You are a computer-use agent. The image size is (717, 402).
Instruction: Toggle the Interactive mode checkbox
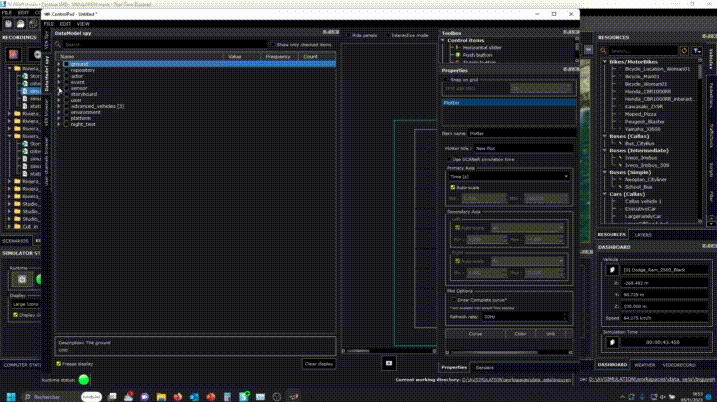coord(388,35)
